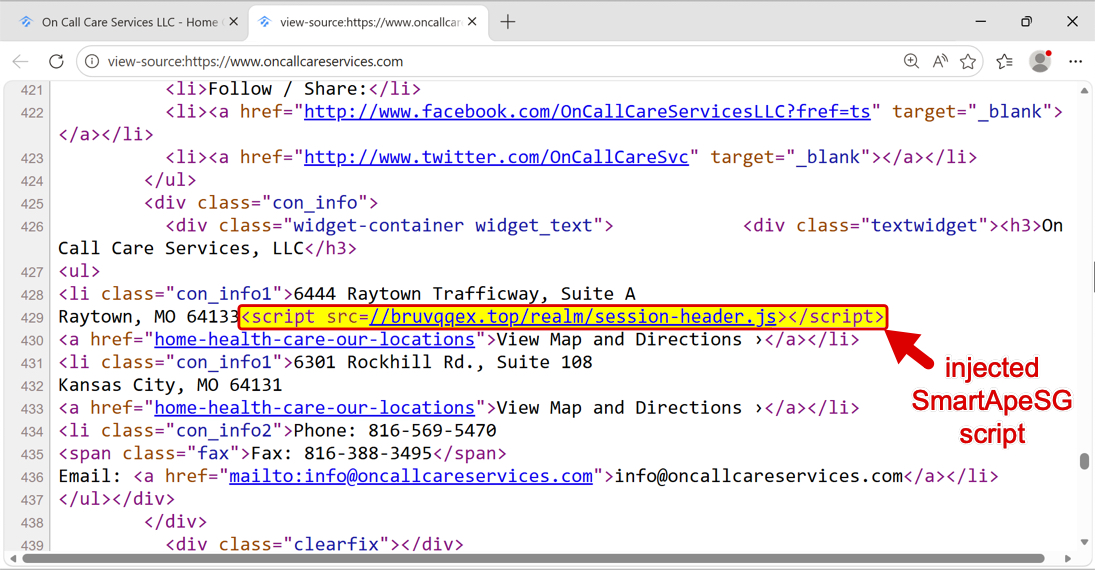Screen dimensions: 1095x570
Task: Close the On Call Care Services tab
Action: click(232, 22)
